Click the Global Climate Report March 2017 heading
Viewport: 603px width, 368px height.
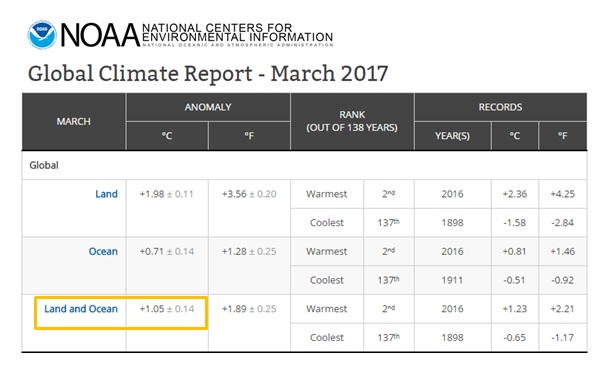pos(208,73)
